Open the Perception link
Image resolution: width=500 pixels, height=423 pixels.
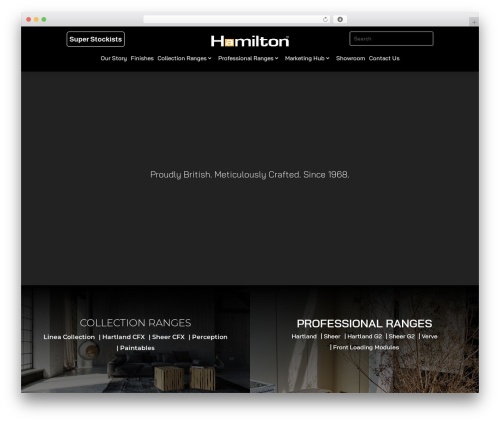click(209, 337)
